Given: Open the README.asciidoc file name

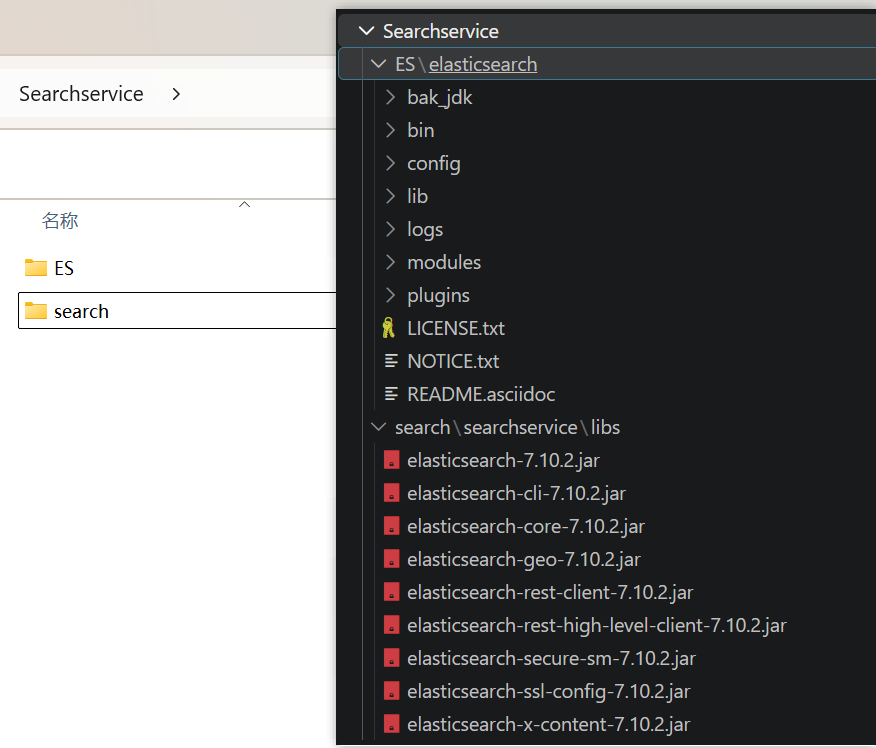Looking at the screenshot, I should [x=481, y=394].
